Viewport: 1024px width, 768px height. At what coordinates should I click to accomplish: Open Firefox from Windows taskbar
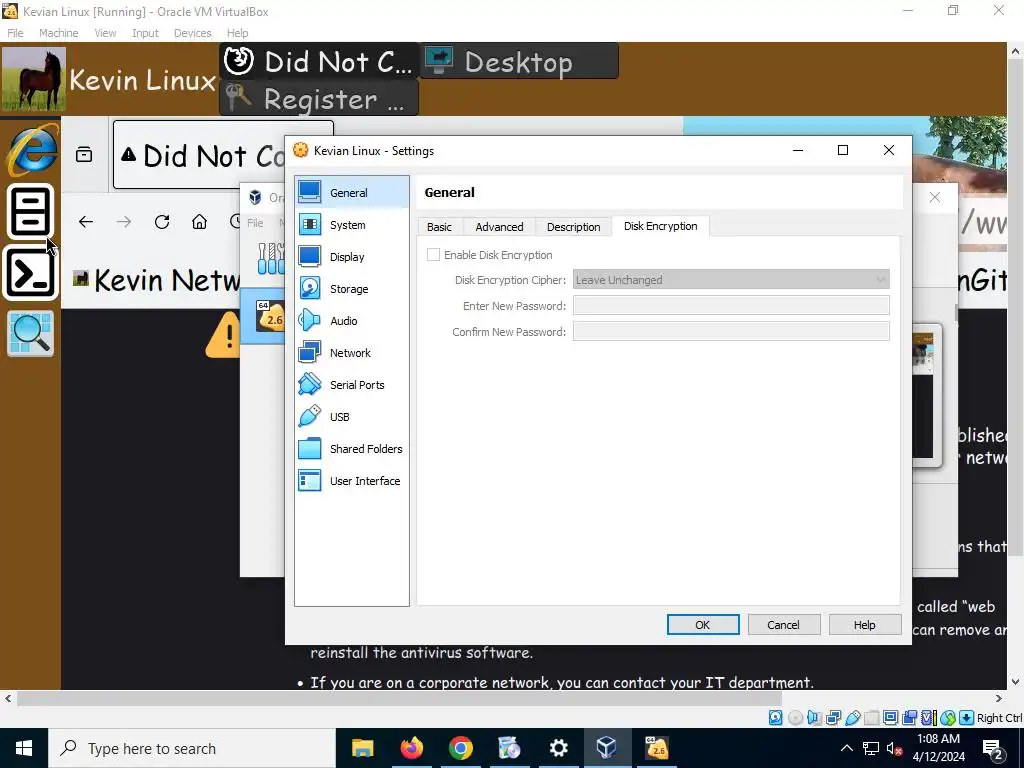click(x=411, y=748)
